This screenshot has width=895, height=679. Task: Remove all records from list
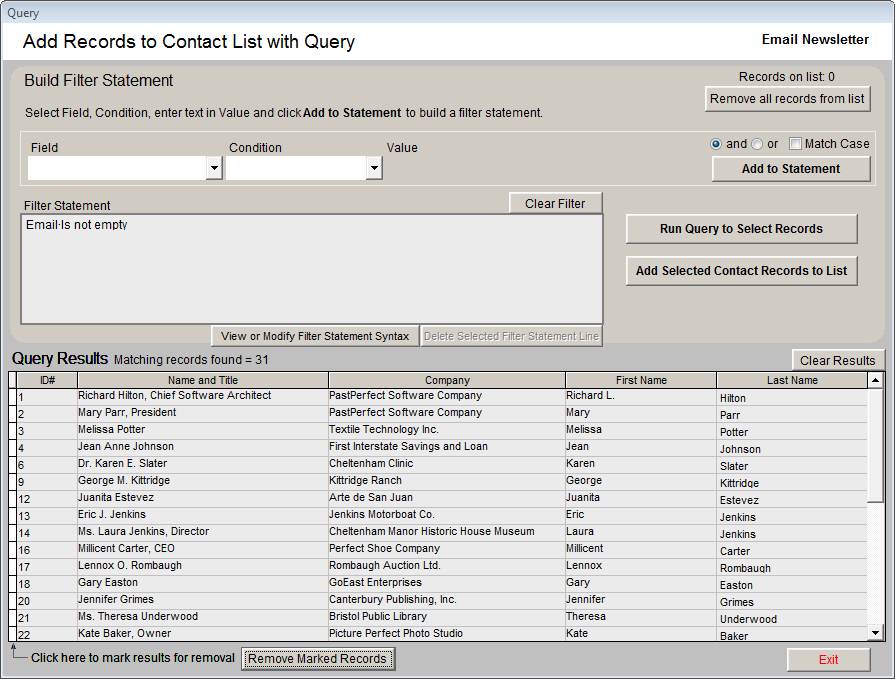pos(786,99)
